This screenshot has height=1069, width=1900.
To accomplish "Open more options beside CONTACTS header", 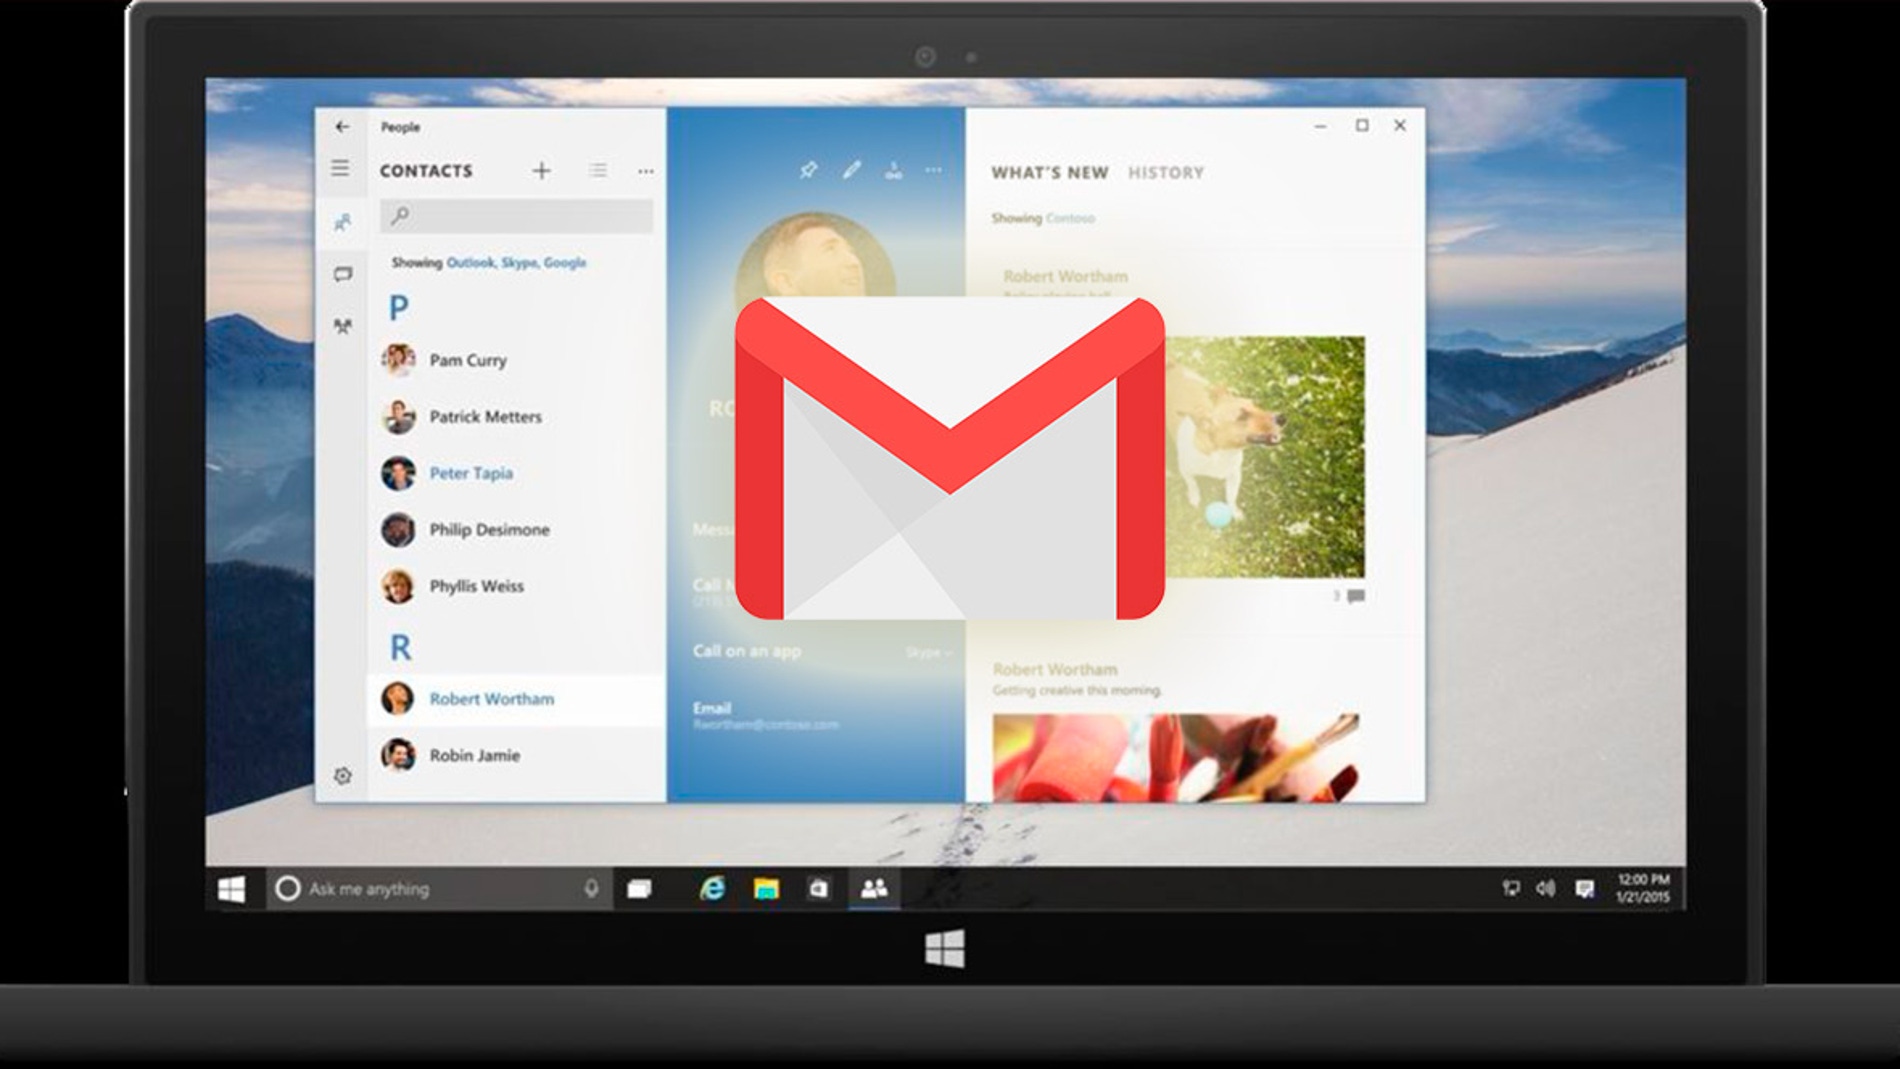I will point(646,172).
